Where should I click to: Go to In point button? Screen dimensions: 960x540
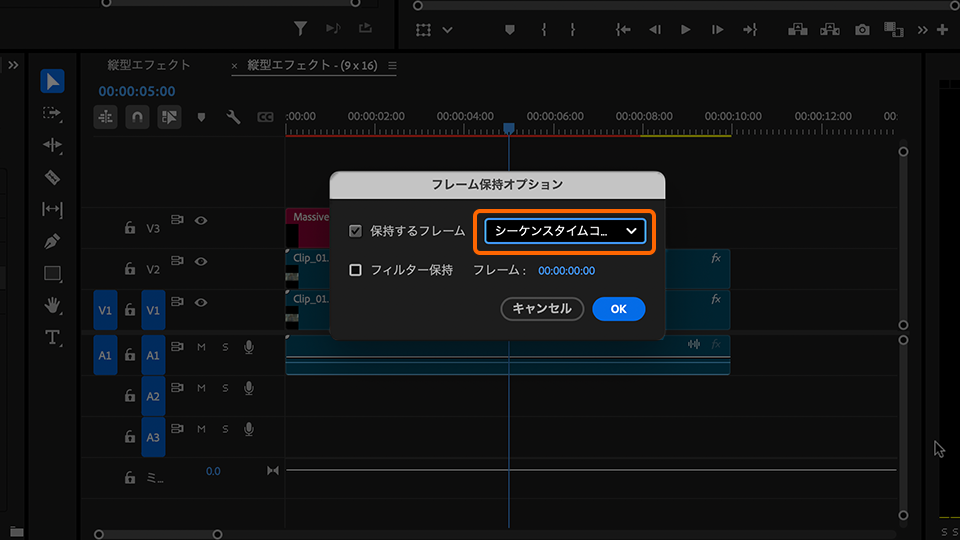(x=623, y=29)
